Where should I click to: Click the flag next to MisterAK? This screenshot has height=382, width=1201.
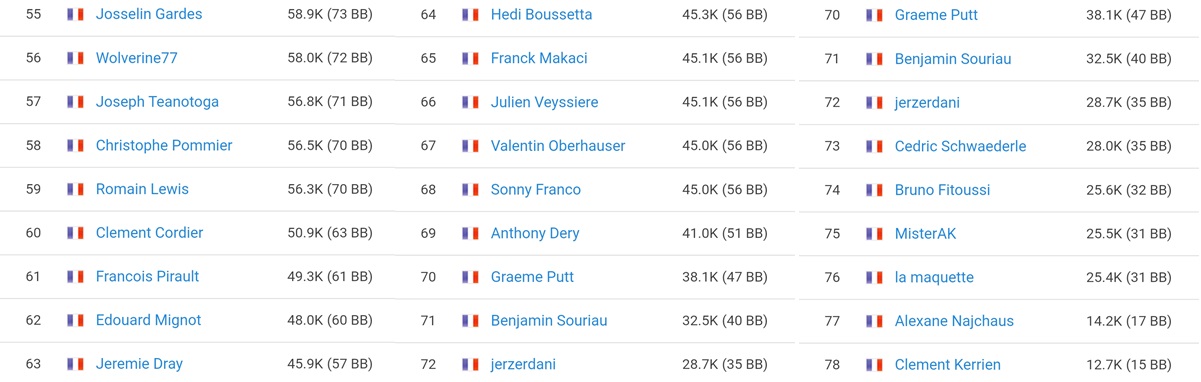coord(874,233)
